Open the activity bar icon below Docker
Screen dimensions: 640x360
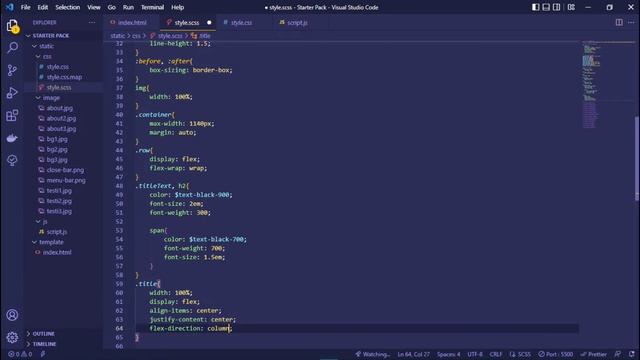pyautogui.click(x=12, y=160)
